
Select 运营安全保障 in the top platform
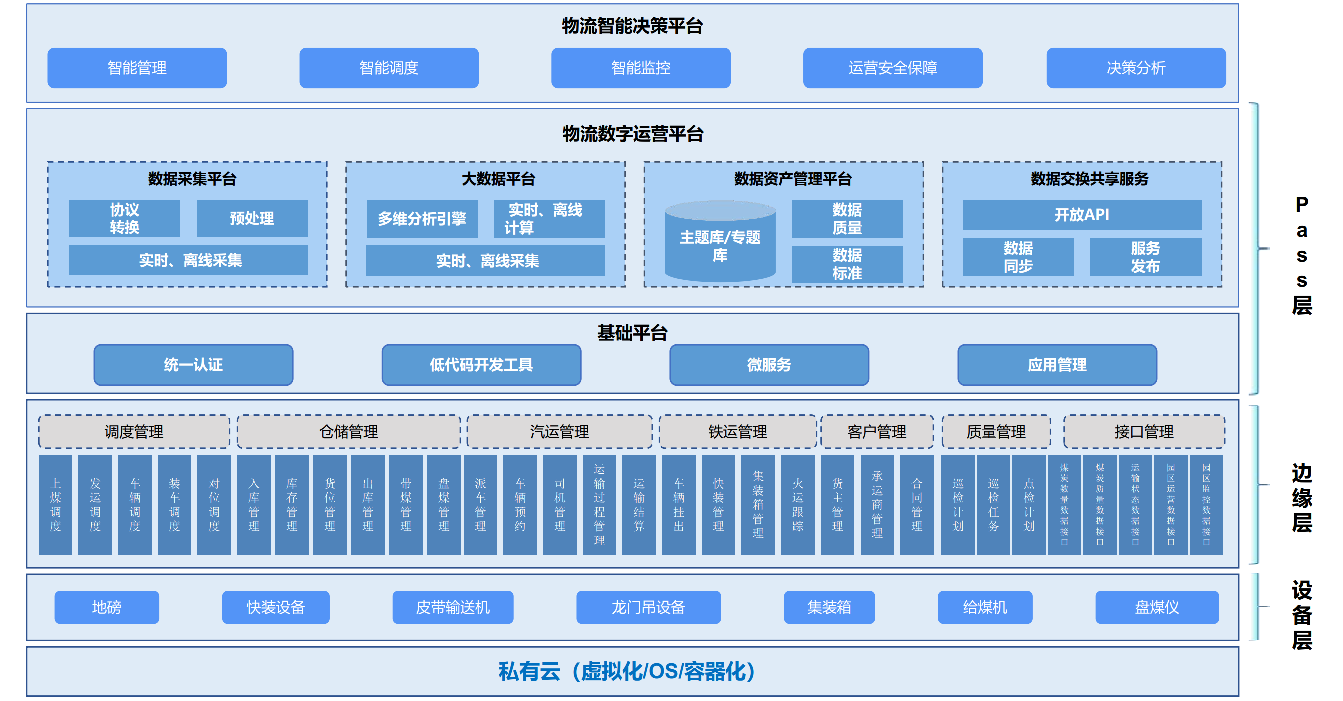point(892,68)
